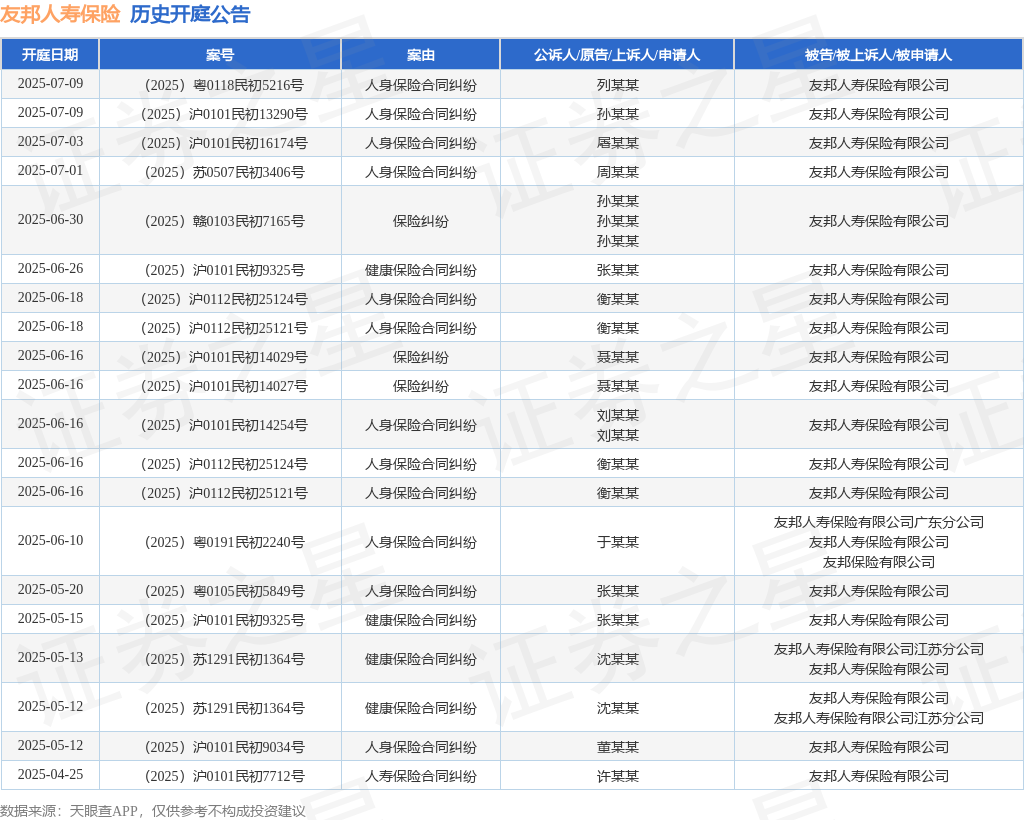The image size is (1024, 820).
Task: Click case number 苏0507民初3406号
Action: click(224, 172)
